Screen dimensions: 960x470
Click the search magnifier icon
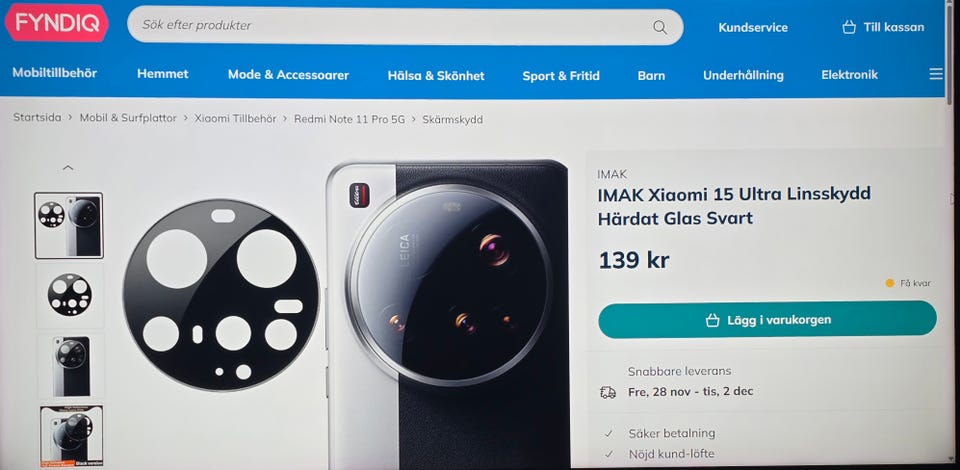tap(659, 27)
